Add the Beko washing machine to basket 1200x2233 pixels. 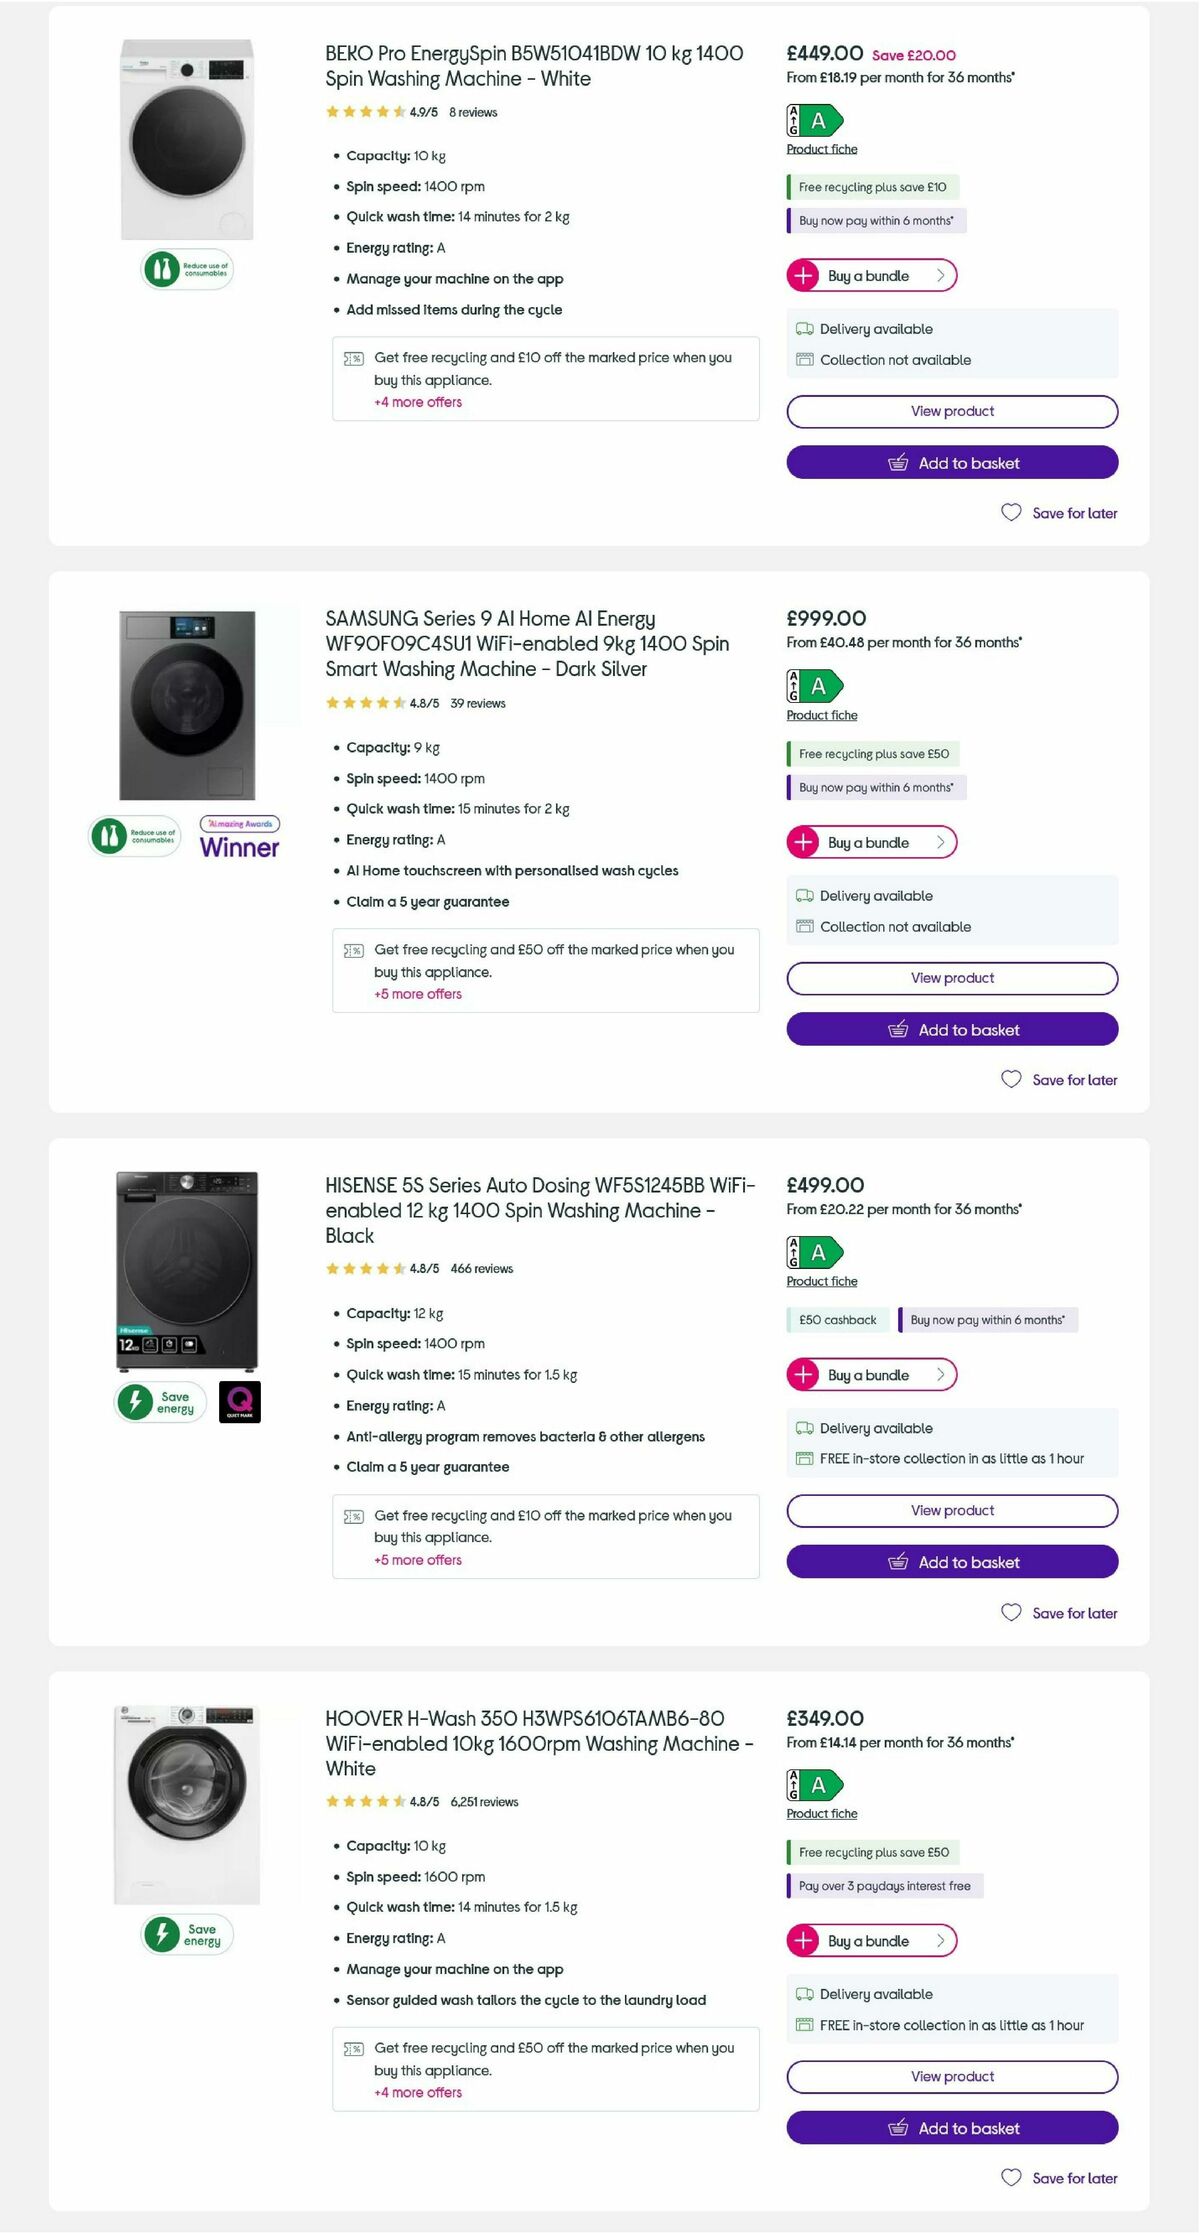(x=951, y=462)
